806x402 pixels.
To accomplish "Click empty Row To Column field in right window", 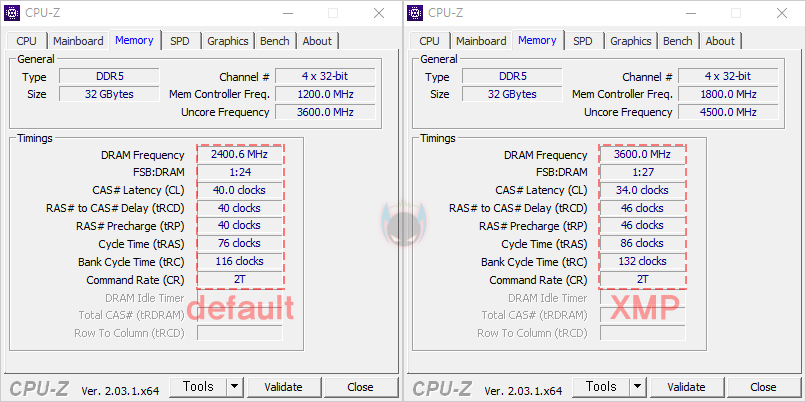I will tap(643, 333).
